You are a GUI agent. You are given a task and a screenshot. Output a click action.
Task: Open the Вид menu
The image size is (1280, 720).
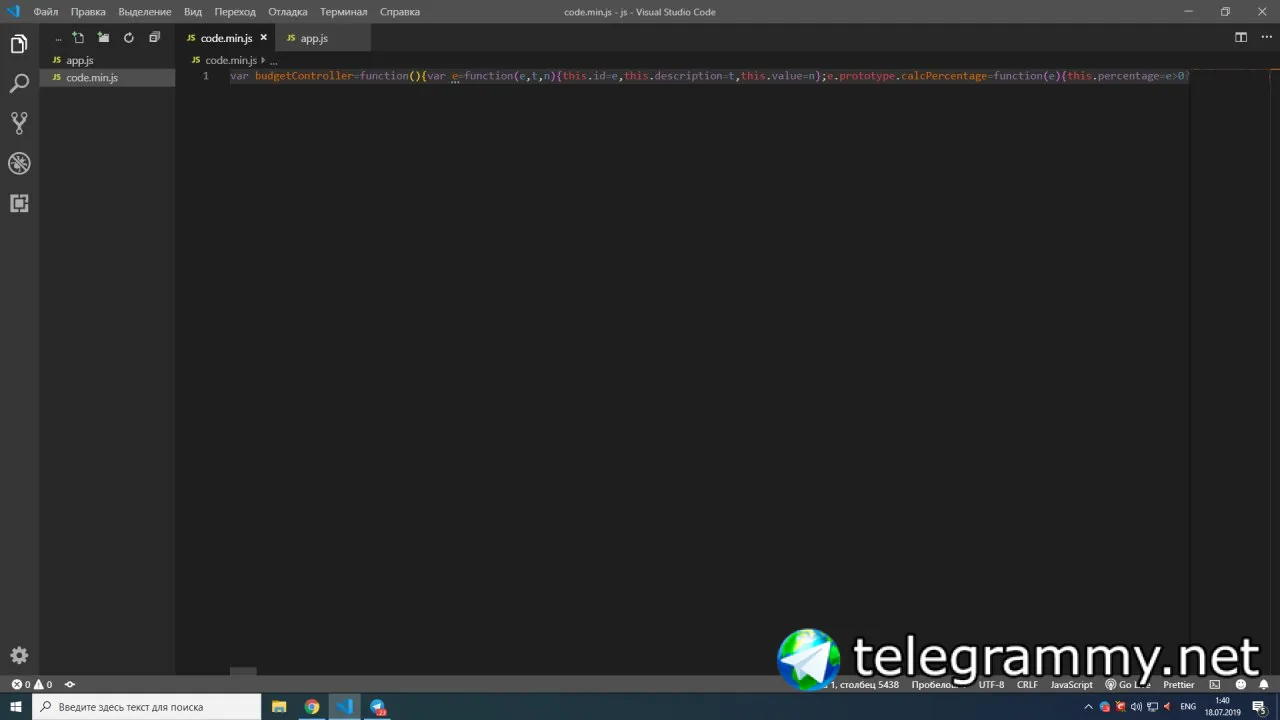[x=193, y=12]
